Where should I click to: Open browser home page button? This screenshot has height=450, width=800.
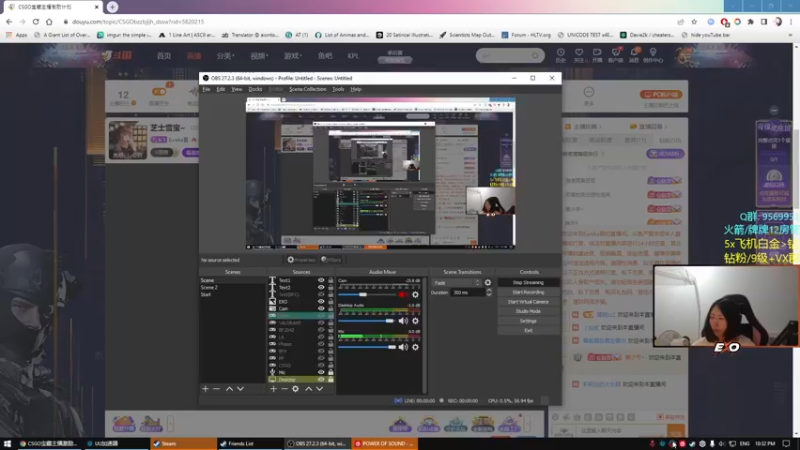coord(49,22)
